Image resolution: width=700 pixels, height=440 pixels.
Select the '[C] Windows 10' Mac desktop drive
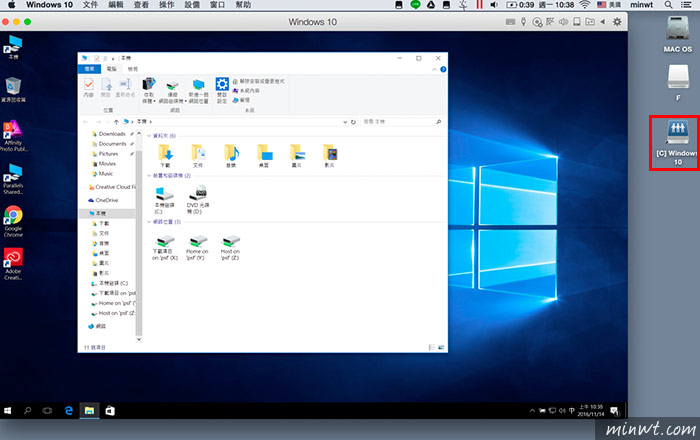[x=676, y=143]
